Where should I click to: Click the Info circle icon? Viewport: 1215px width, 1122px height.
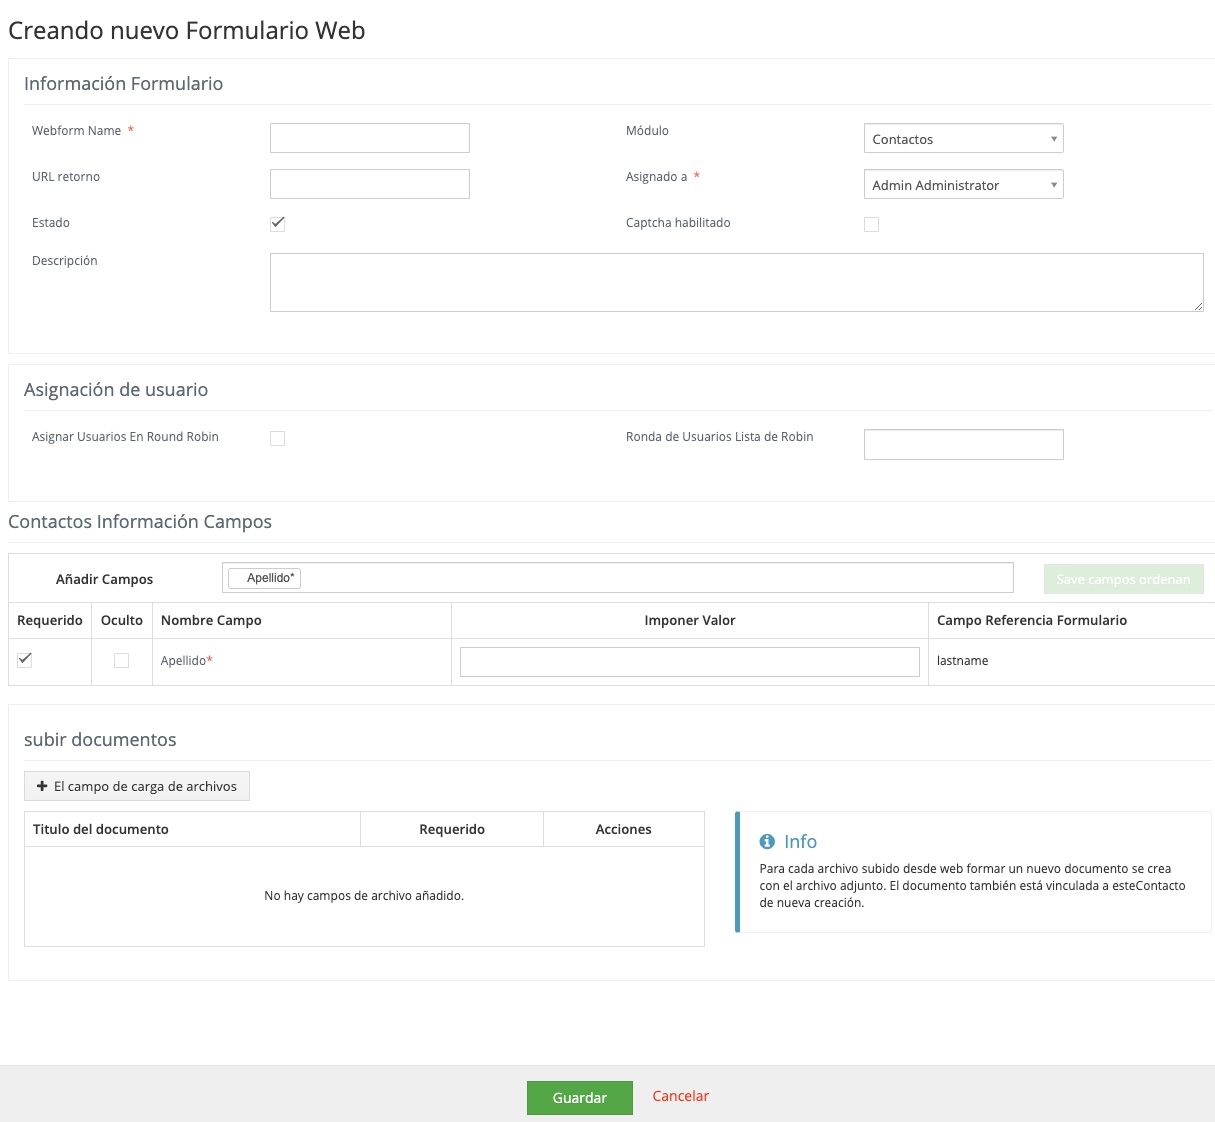pyautogui.click(x=767, y=842)
